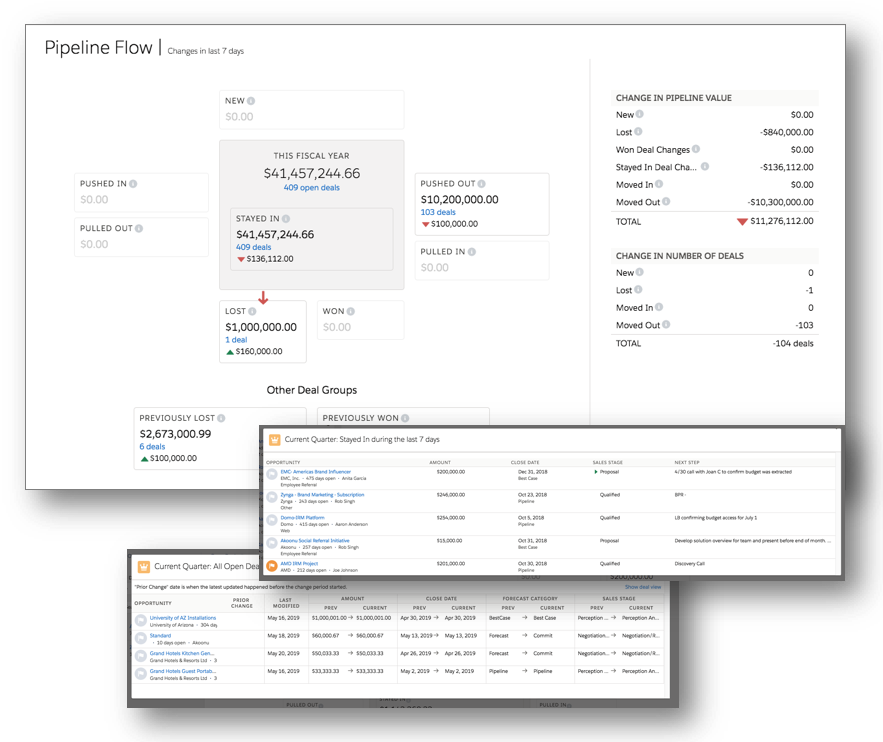This screenshot has height=742, width=883.
Task: Click Lost info icon under Change in Pipeline Value
Action: pyautogui.click(x=638, y=132)
